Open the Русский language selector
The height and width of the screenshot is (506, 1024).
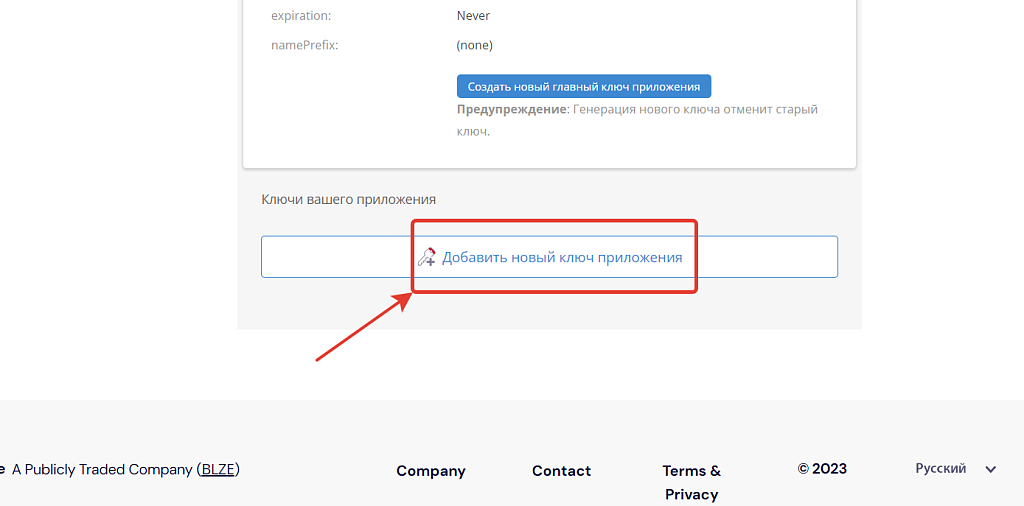[x=941, y=468]
